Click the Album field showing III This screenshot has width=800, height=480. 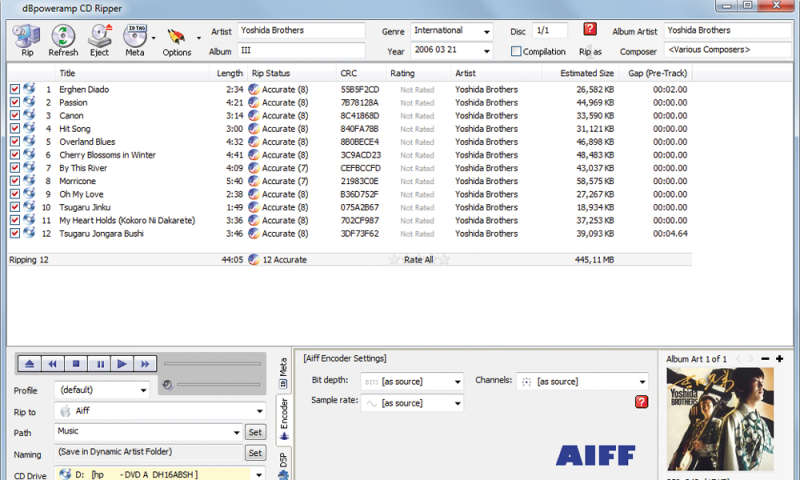click(302, 50)
